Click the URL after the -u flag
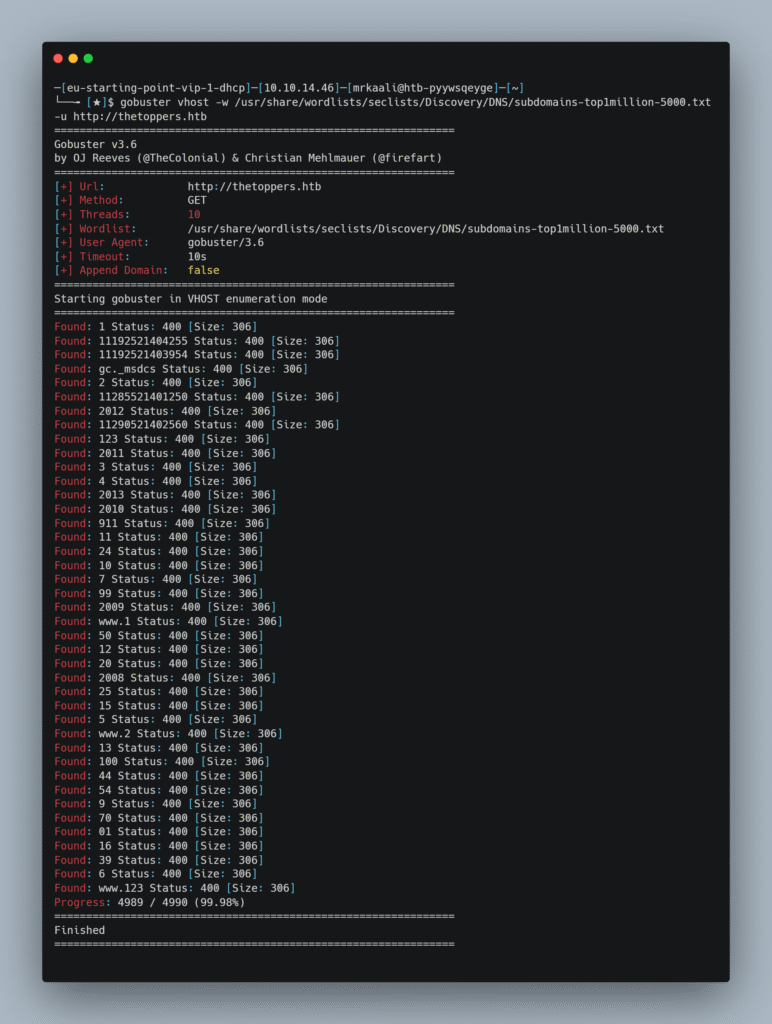 140,117
